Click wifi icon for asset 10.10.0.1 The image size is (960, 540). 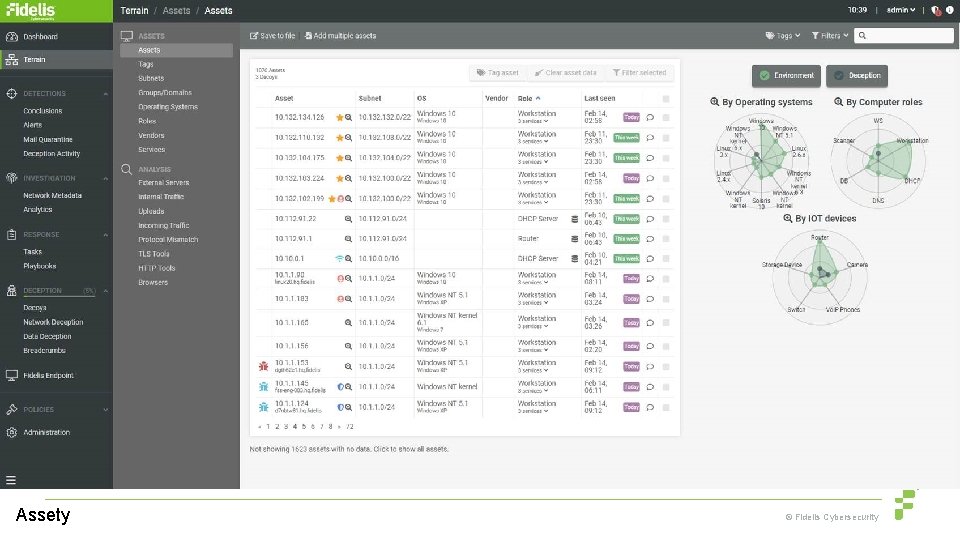(339, 259)
